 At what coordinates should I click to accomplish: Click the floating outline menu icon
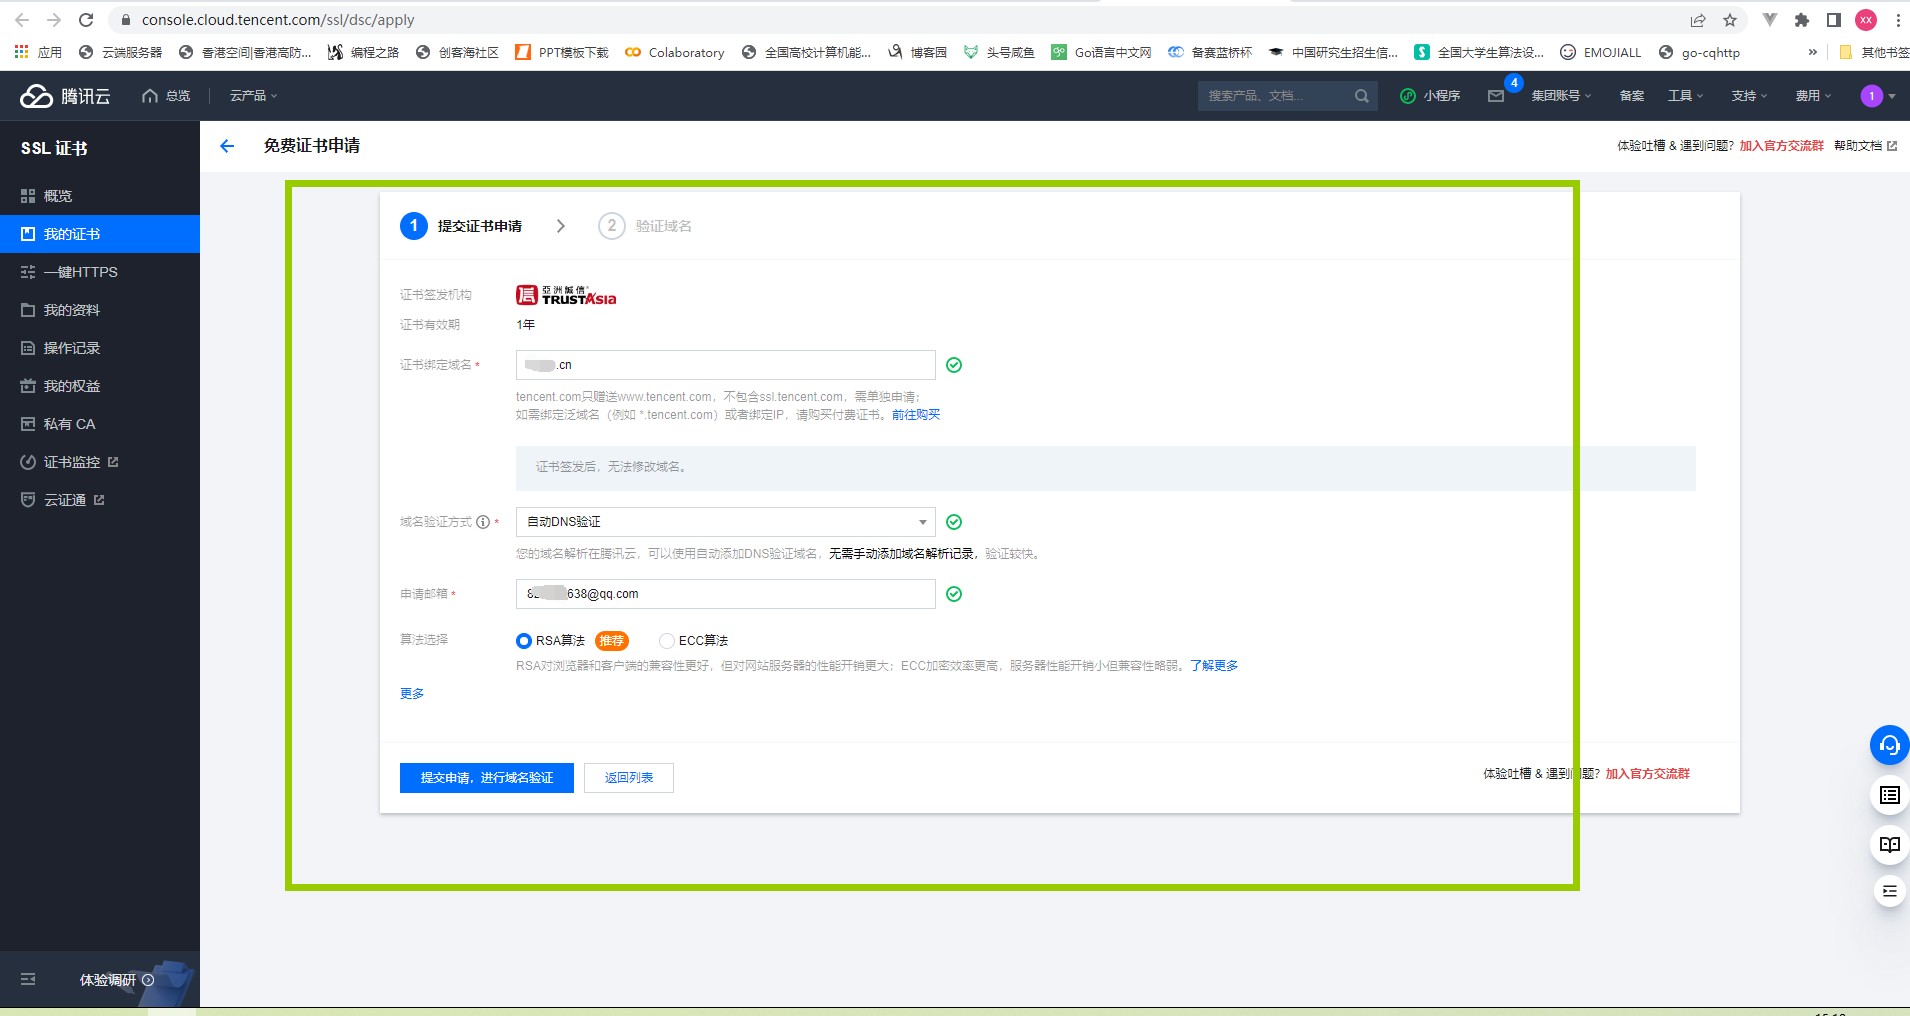[x=1889, y=891]
